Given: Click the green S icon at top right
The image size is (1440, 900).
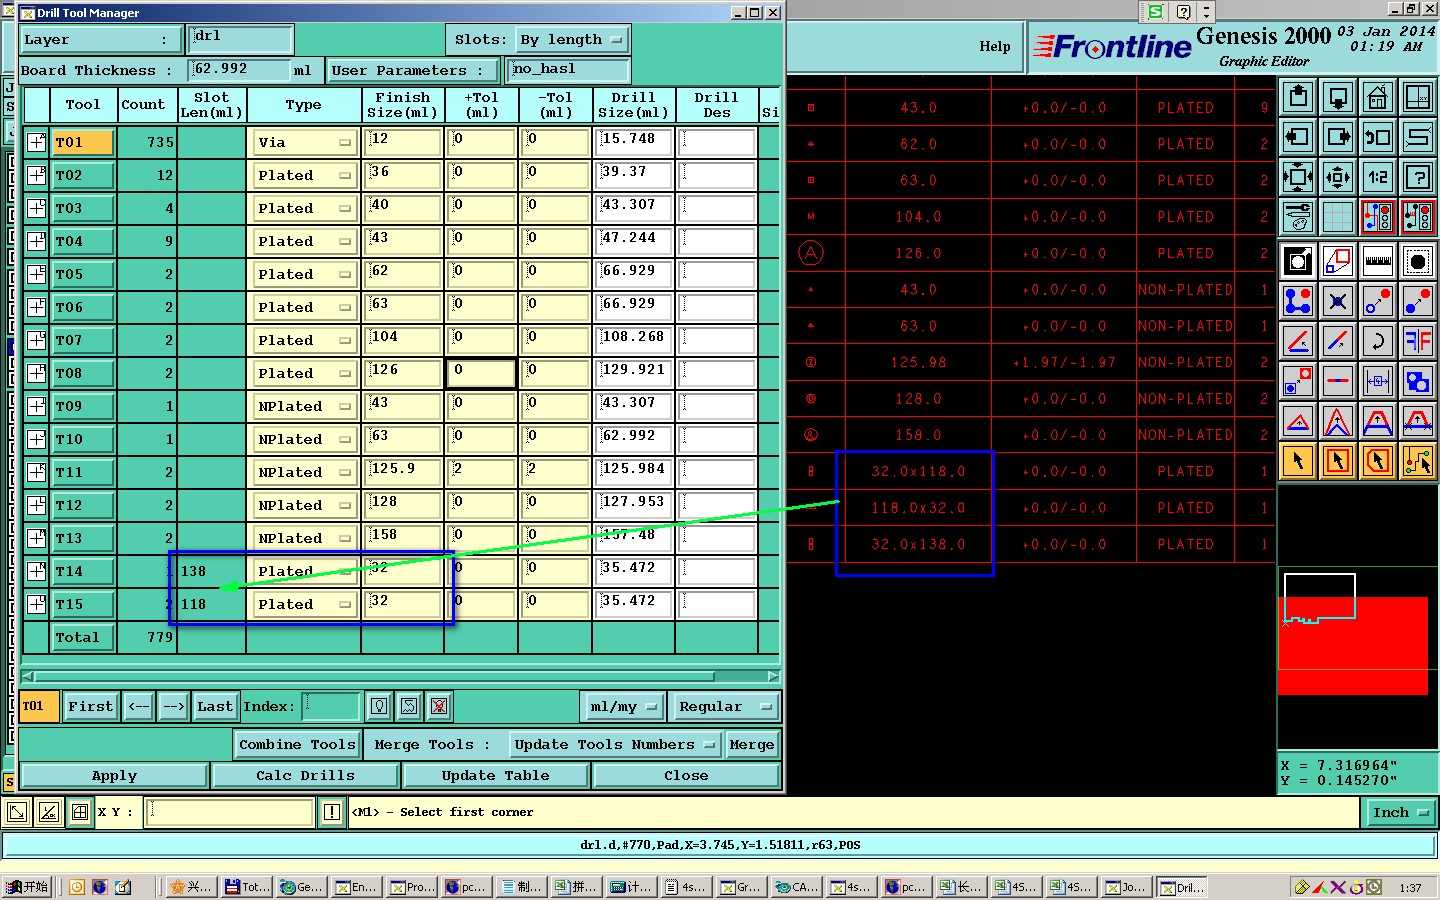Looking at the screenshot, I should [1155, 12].
